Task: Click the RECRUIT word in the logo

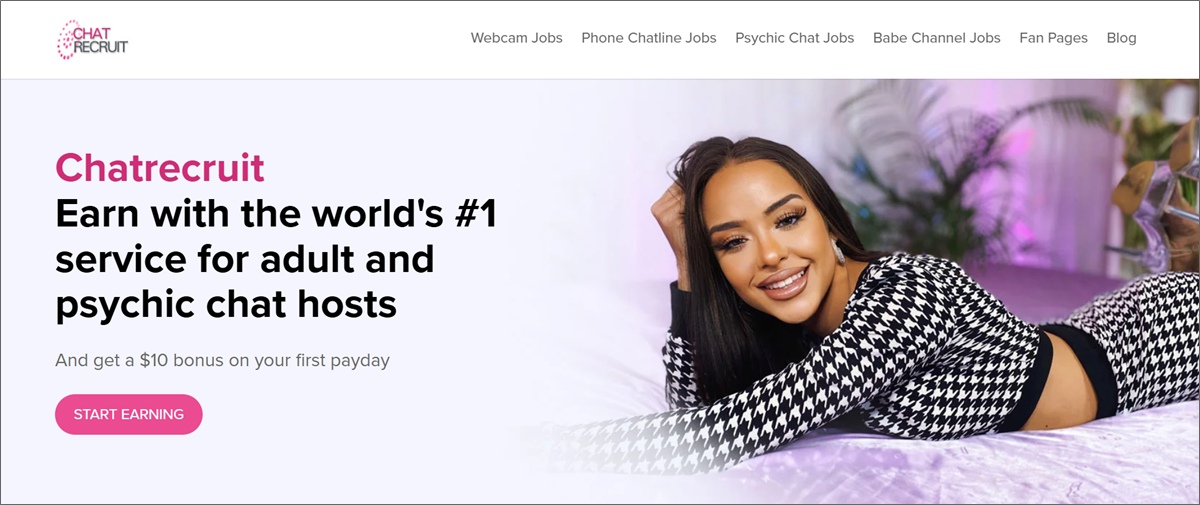Action: 101,46
